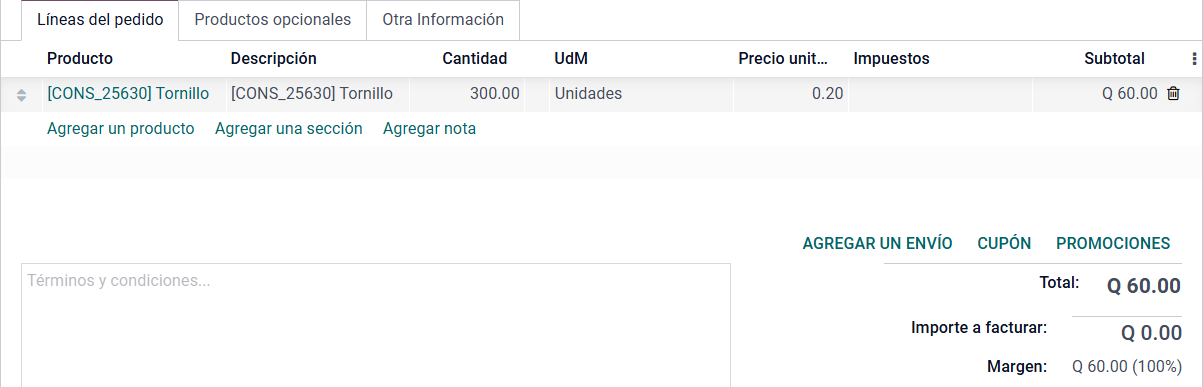Sort by the Subtotal column header
Image resolution: width=1203 pixels, height=387 pixels.
click(x=1114, y=59)
